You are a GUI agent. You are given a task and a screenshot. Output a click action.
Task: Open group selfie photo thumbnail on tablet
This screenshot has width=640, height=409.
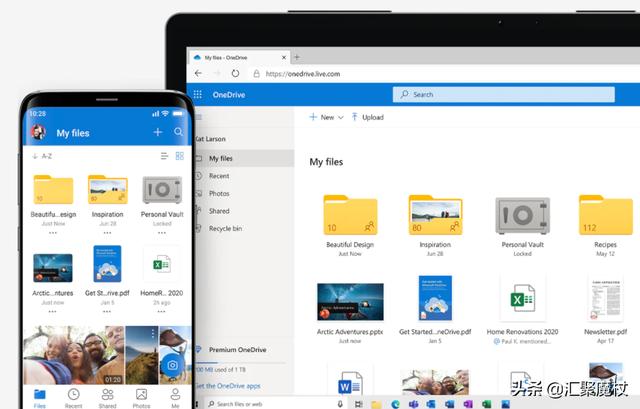tap(435, 382)
